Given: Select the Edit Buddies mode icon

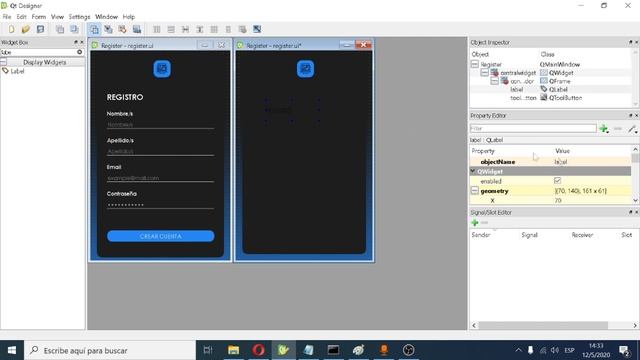Looking at the screenshot, I should pos(122,29).
